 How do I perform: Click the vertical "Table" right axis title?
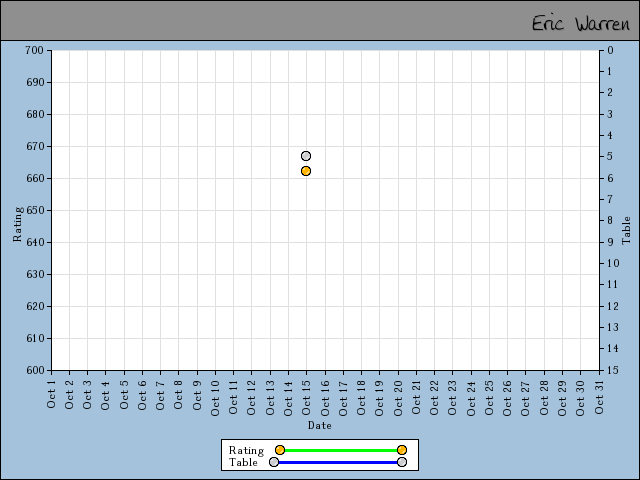pyautogui.click(x=627, y=230)
